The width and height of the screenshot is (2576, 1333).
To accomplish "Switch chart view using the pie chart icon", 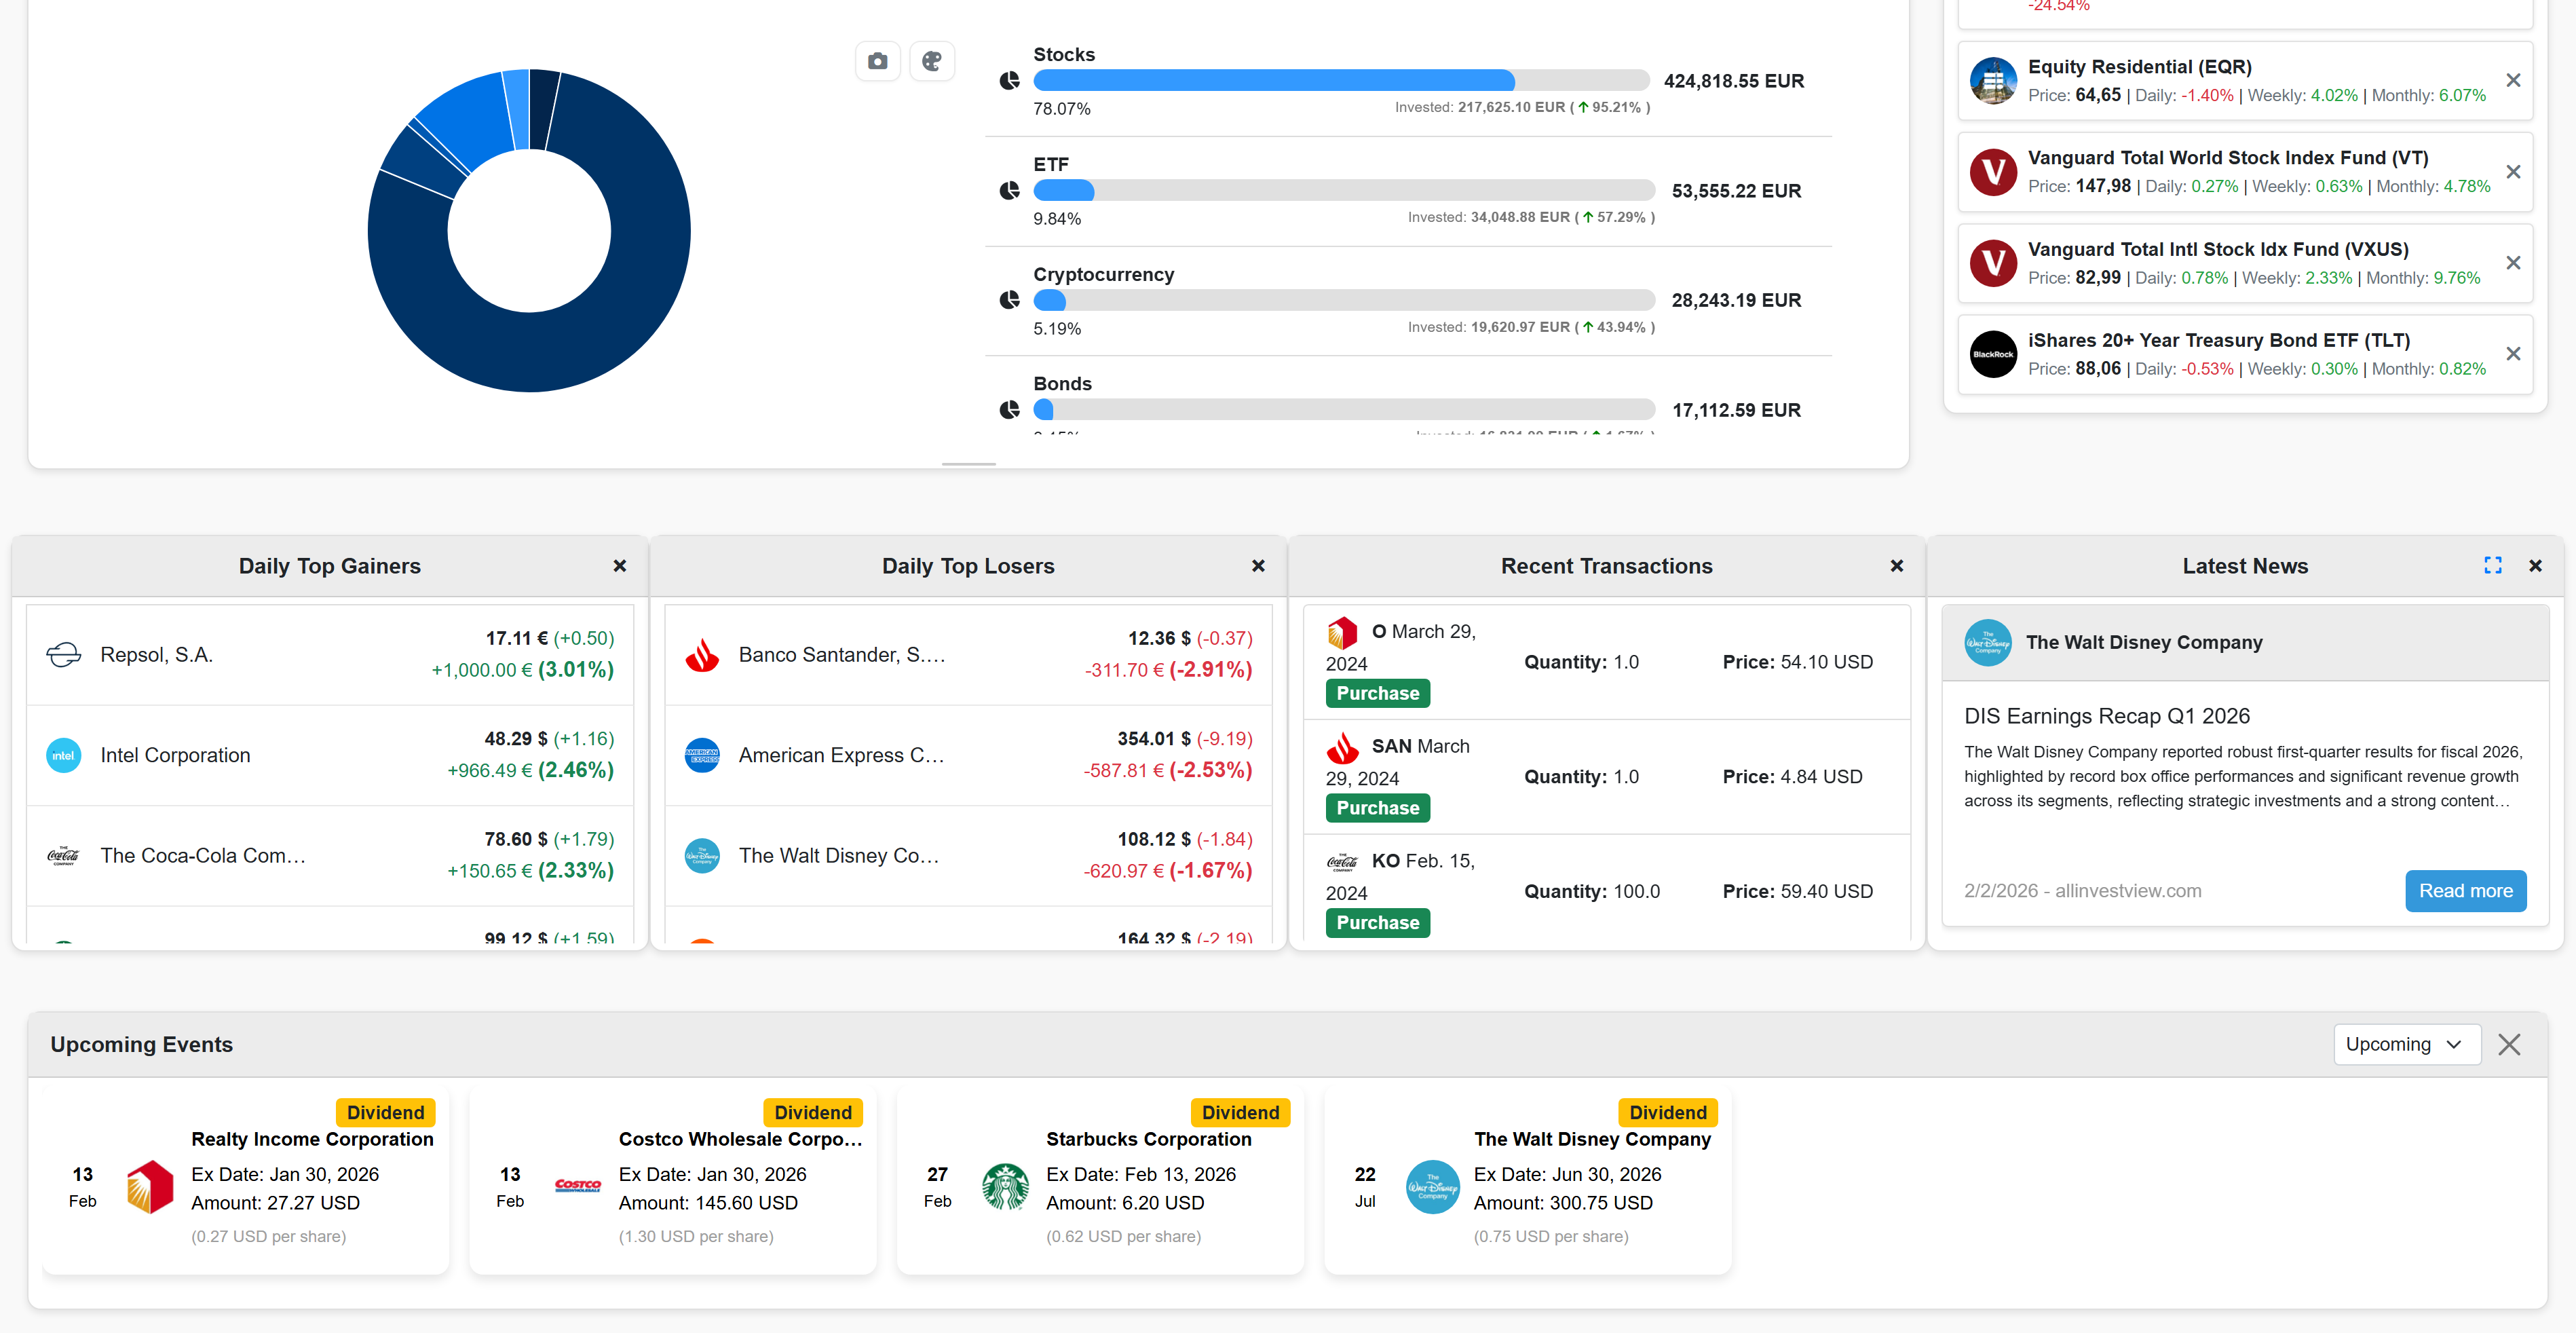I will point(932,61).
